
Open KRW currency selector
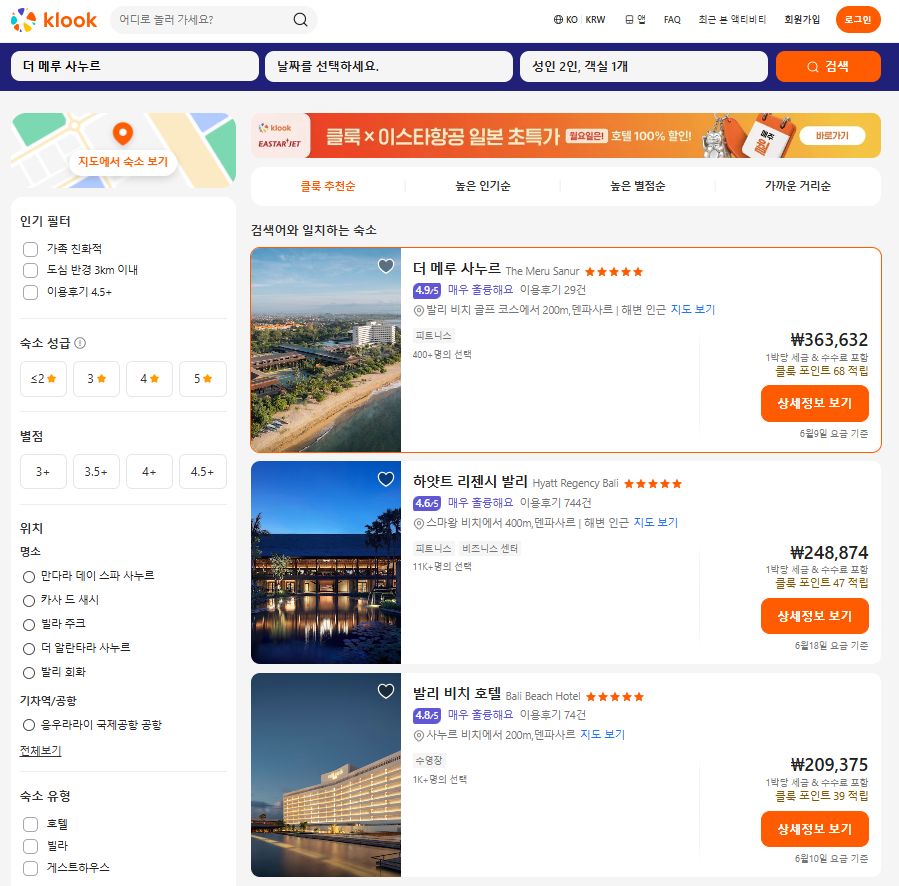click(595, 19)
